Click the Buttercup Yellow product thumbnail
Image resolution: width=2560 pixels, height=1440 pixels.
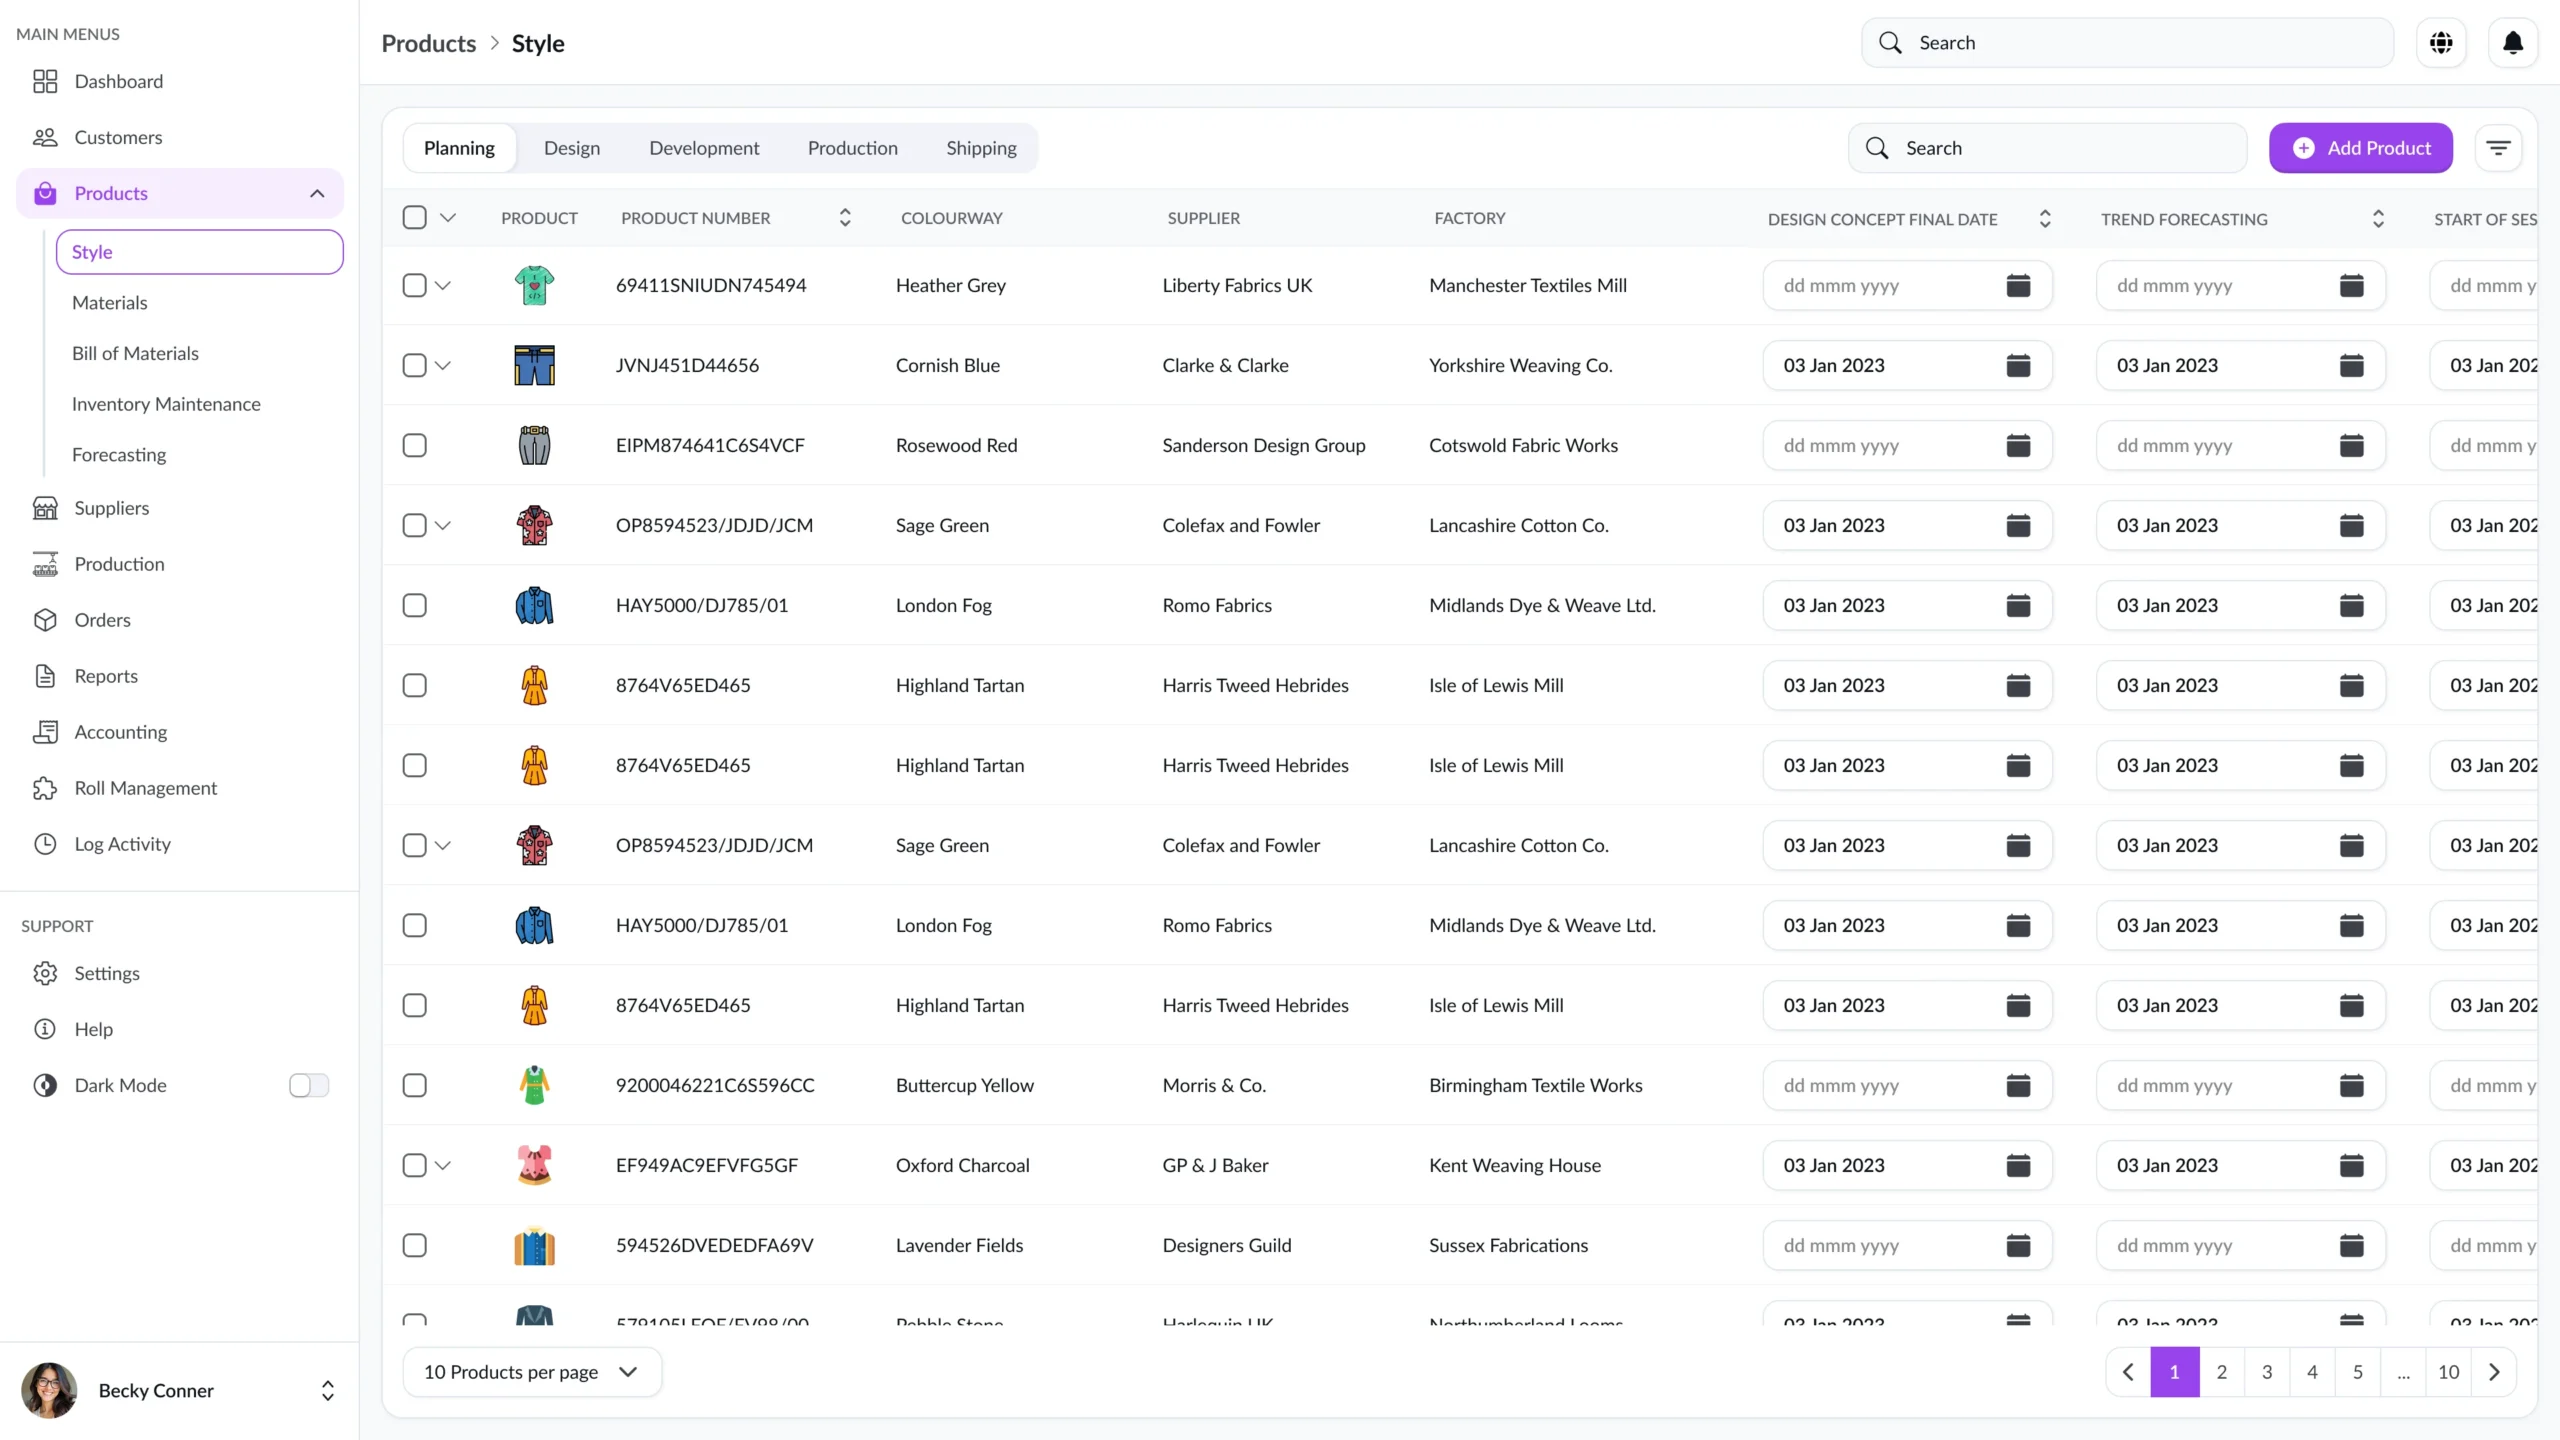tap(534, 1086)
